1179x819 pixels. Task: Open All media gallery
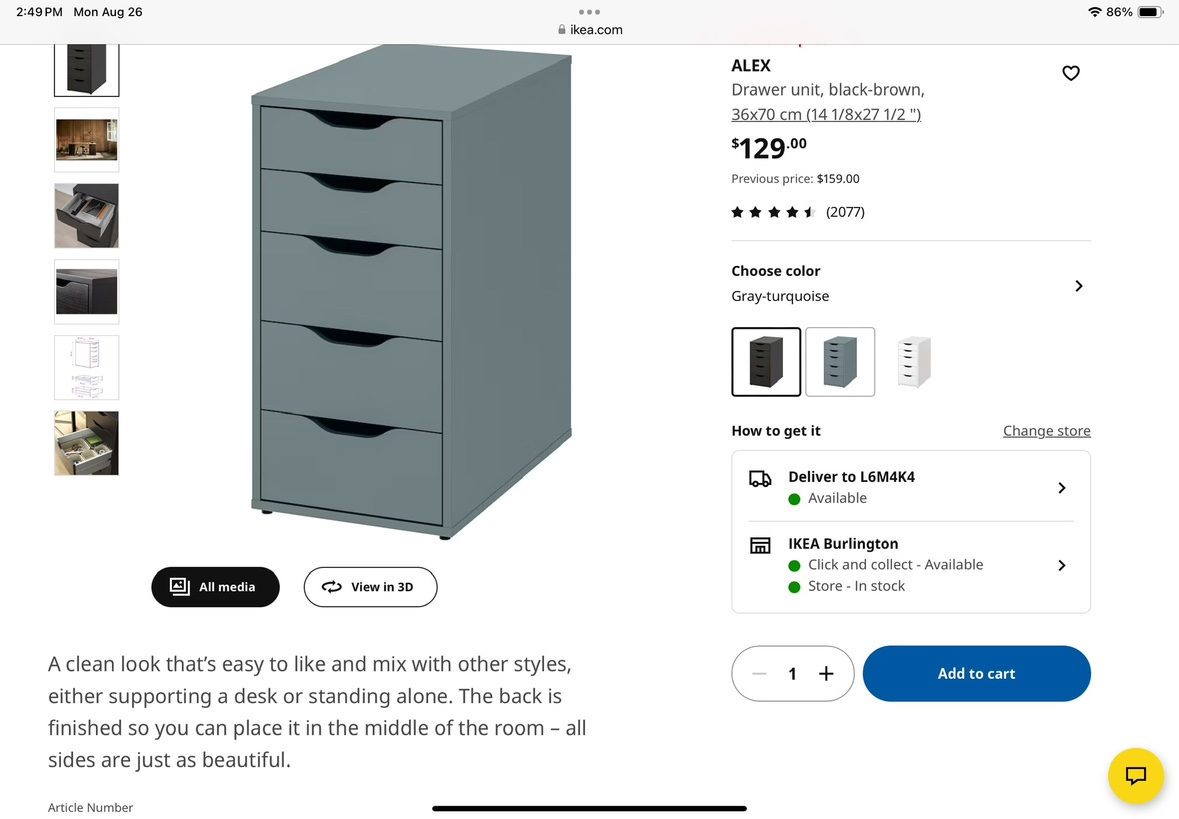tap(215, 587)
